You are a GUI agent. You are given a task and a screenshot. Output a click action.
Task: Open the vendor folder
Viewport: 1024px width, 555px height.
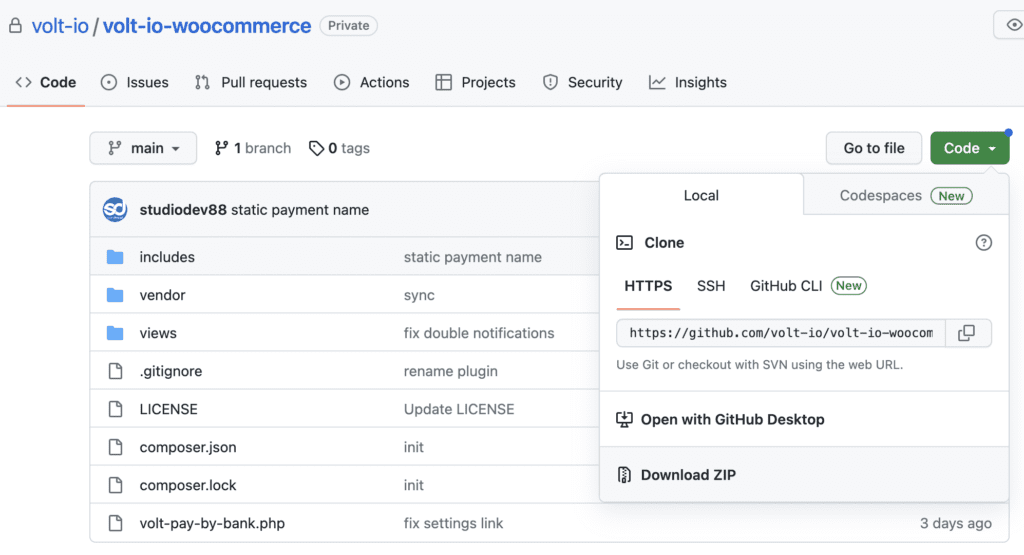(163, 295)
